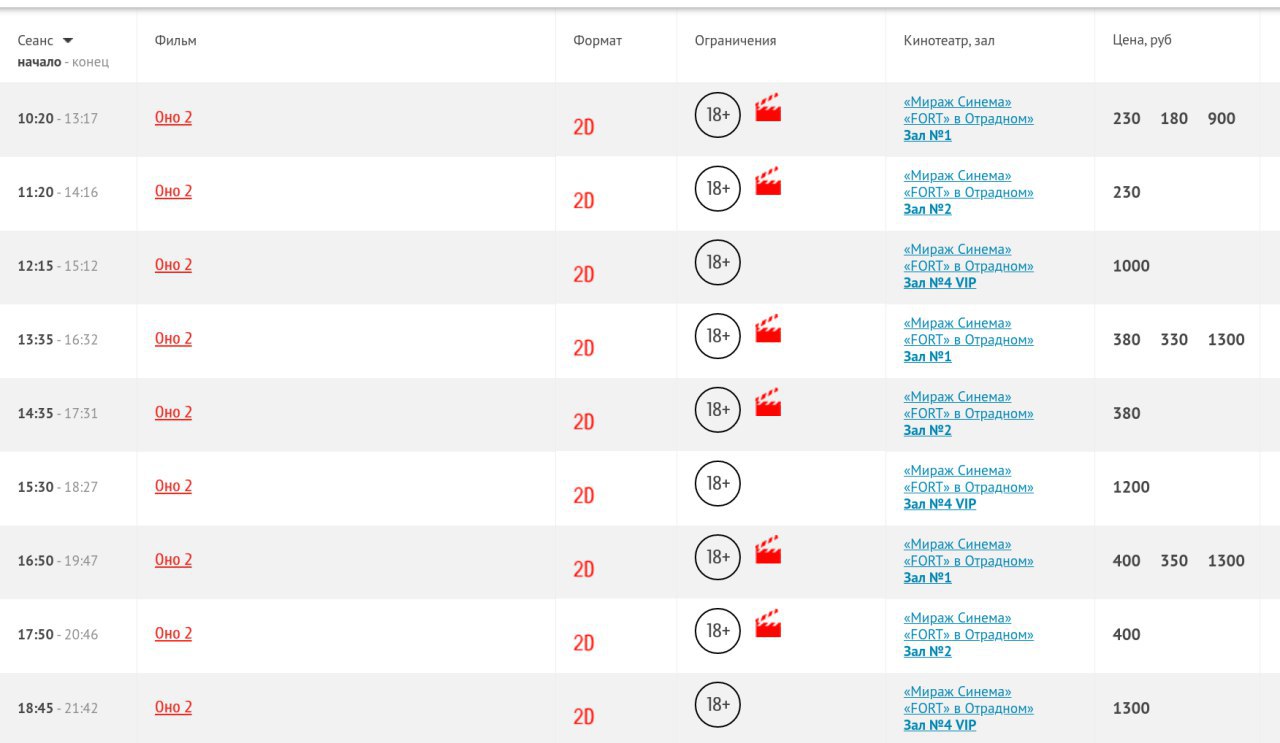This screenshot has height=743, width=1280.
Task: Open the Оно 2 link for the 14:35 session
Action: click(173, 412)
